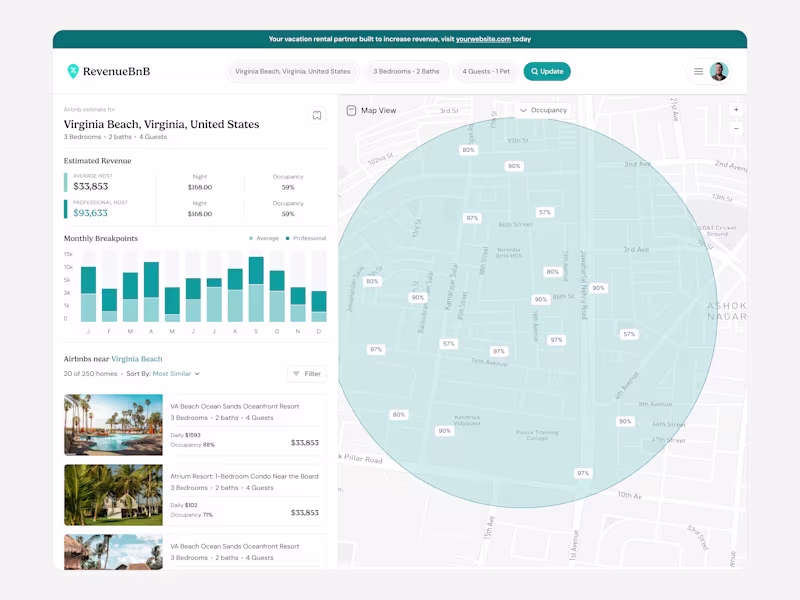Zoom in on the map

(736, 110)
